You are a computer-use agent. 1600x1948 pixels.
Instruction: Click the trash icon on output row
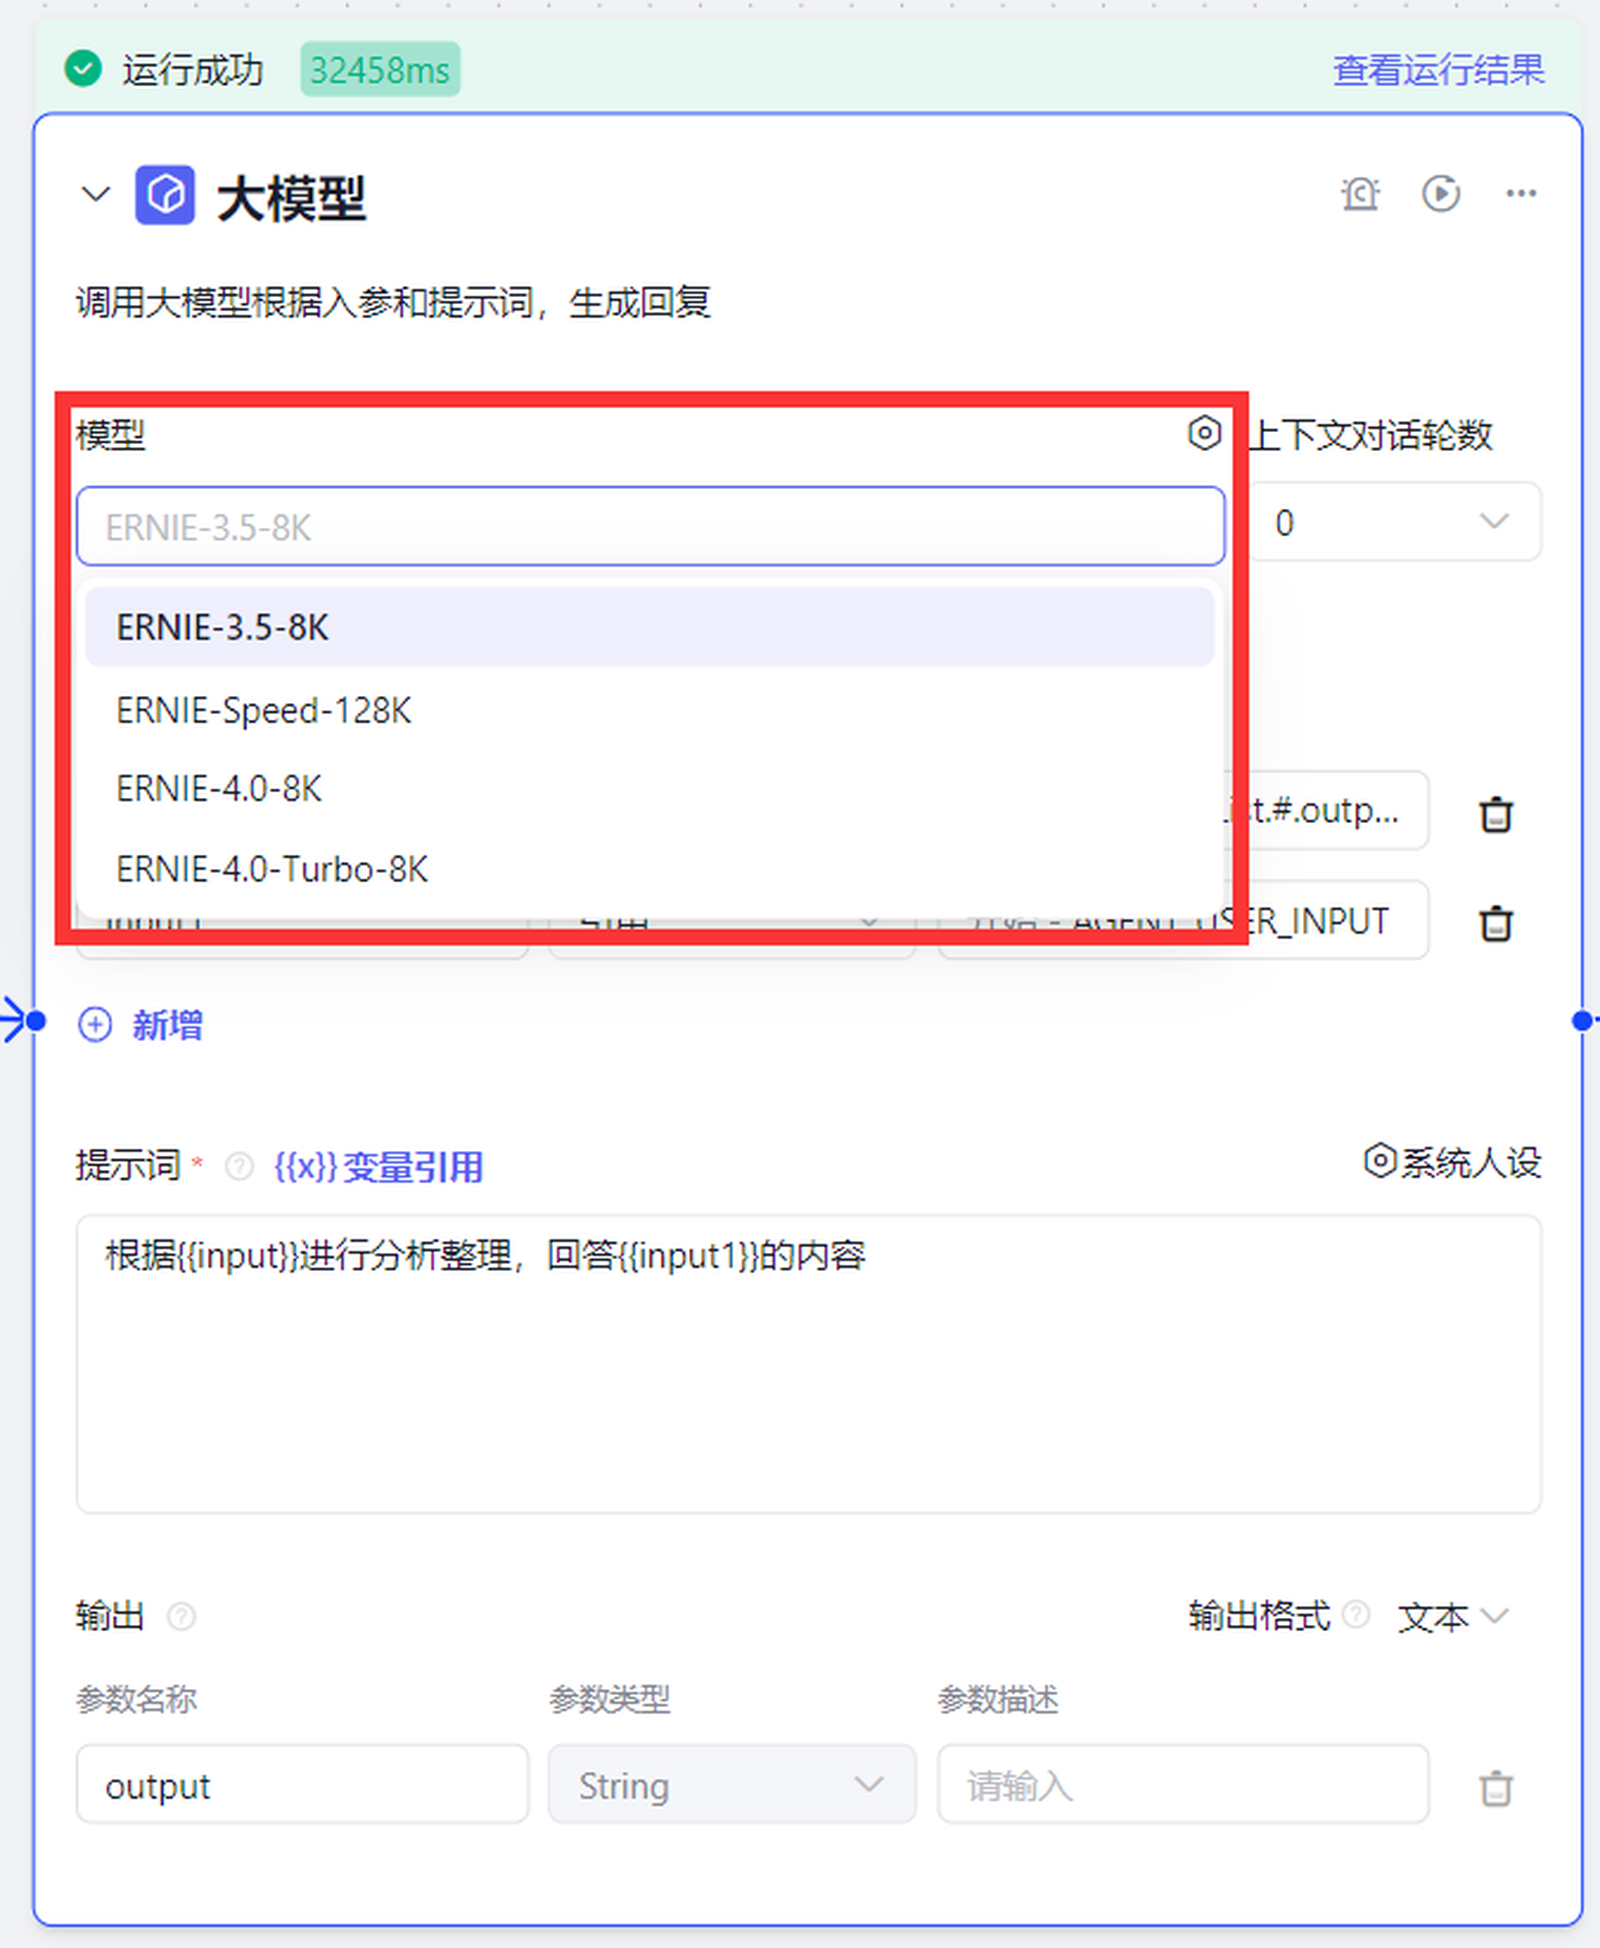coord(1496,1788)
